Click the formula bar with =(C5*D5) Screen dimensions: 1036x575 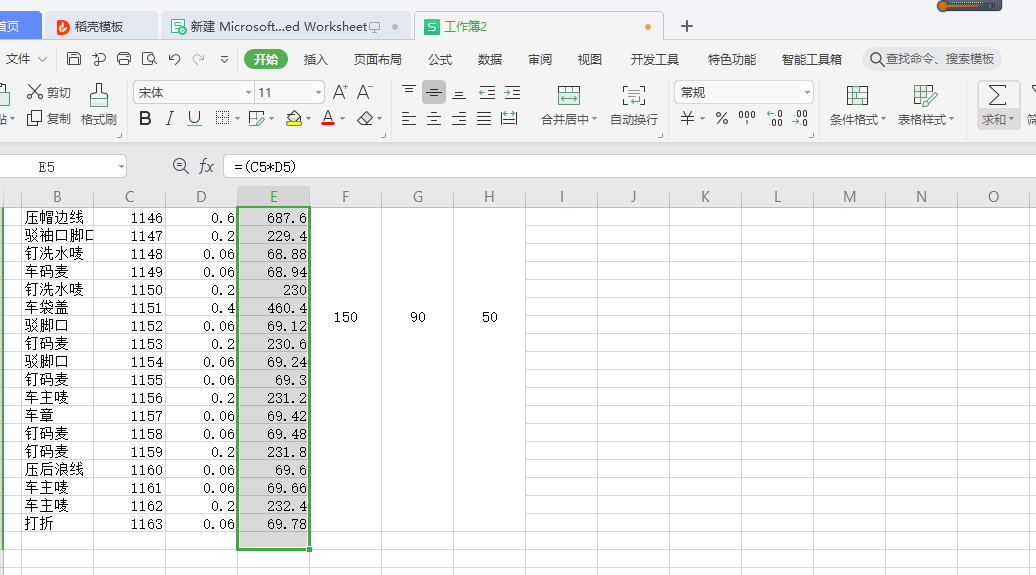pyautogui.click(x=630, y=167)
